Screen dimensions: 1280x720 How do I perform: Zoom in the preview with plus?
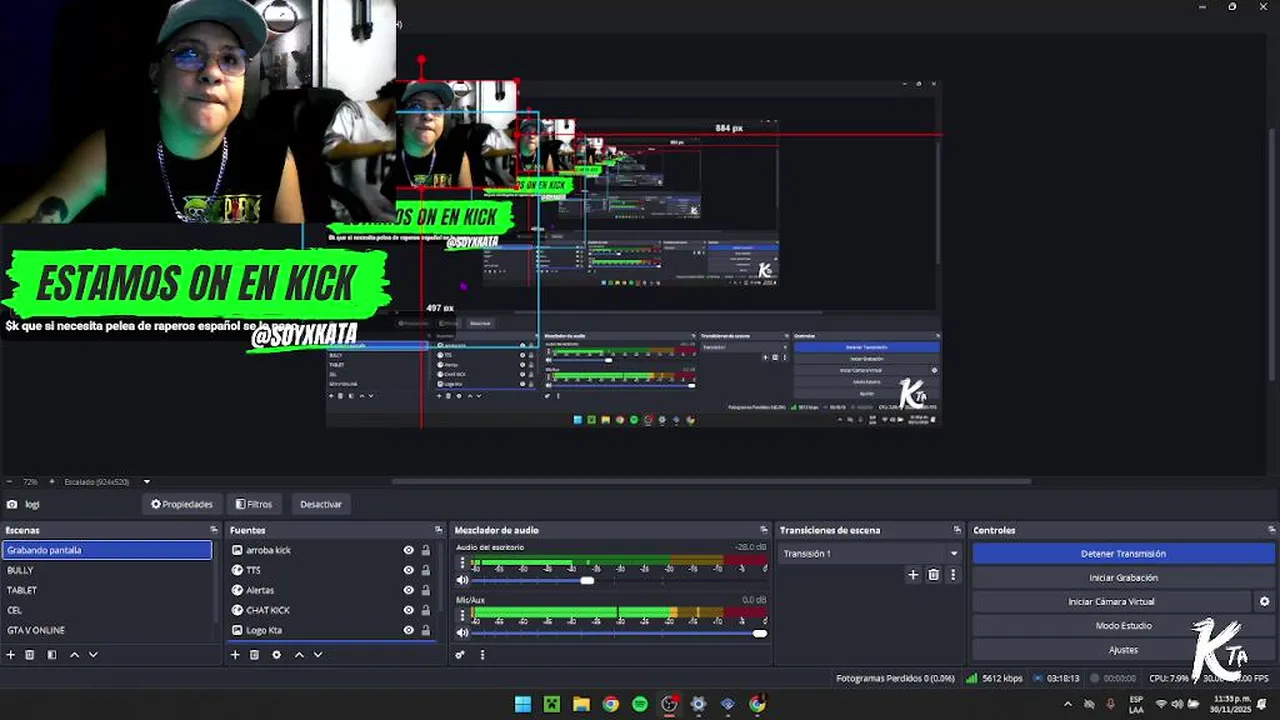coord(52,482)
